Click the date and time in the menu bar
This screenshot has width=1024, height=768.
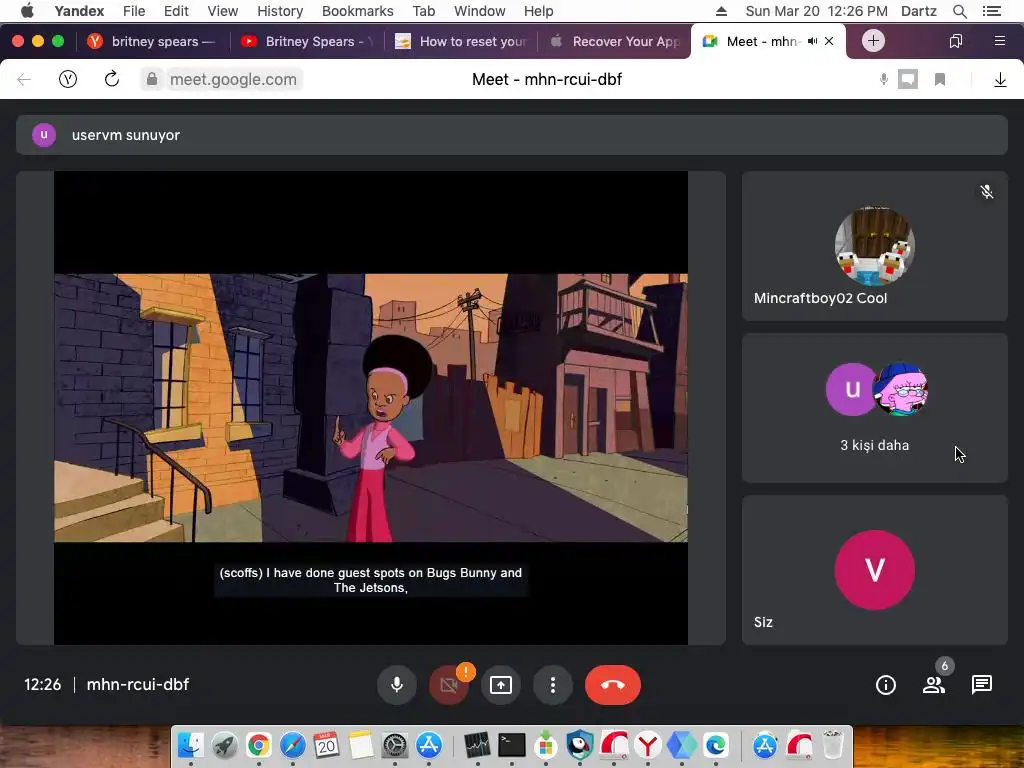point(816,11)
